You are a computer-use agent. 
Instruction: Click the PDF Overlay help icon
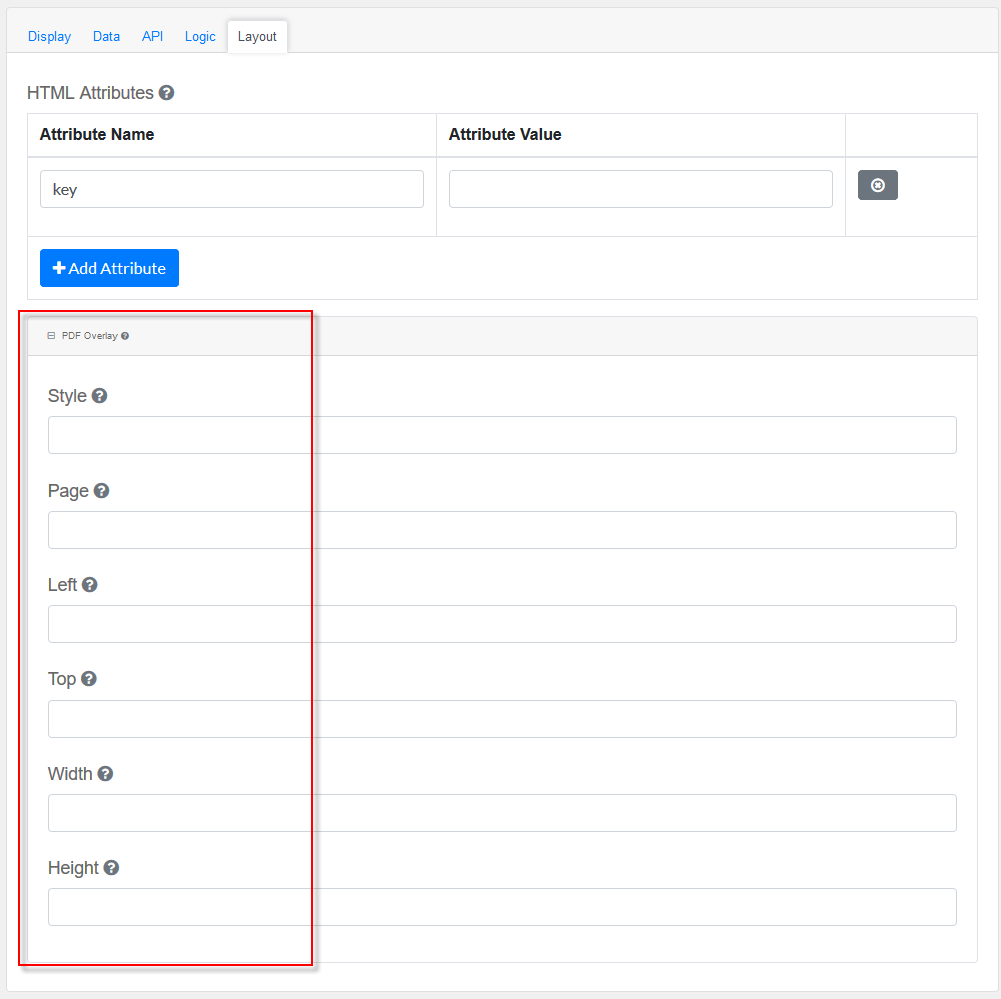[125, 336]
